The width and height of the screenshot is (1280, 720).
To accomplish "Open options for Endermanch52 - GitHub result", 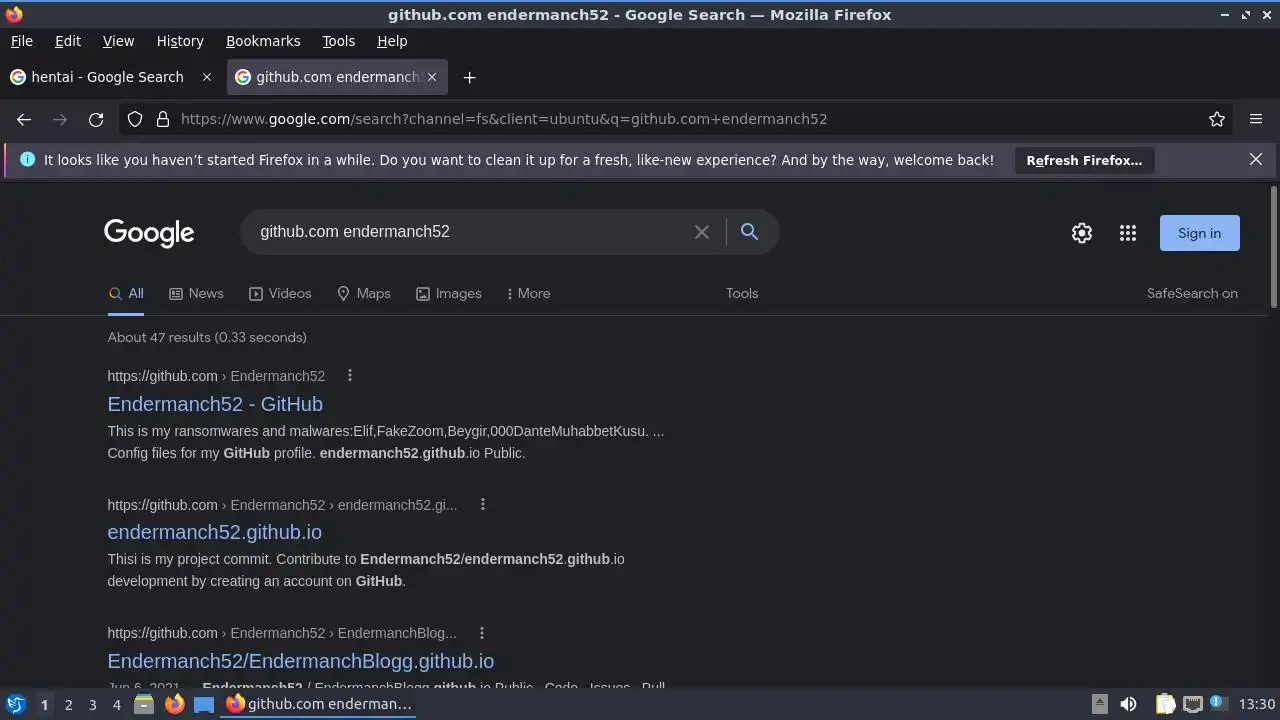I will (x=350, y=376).
